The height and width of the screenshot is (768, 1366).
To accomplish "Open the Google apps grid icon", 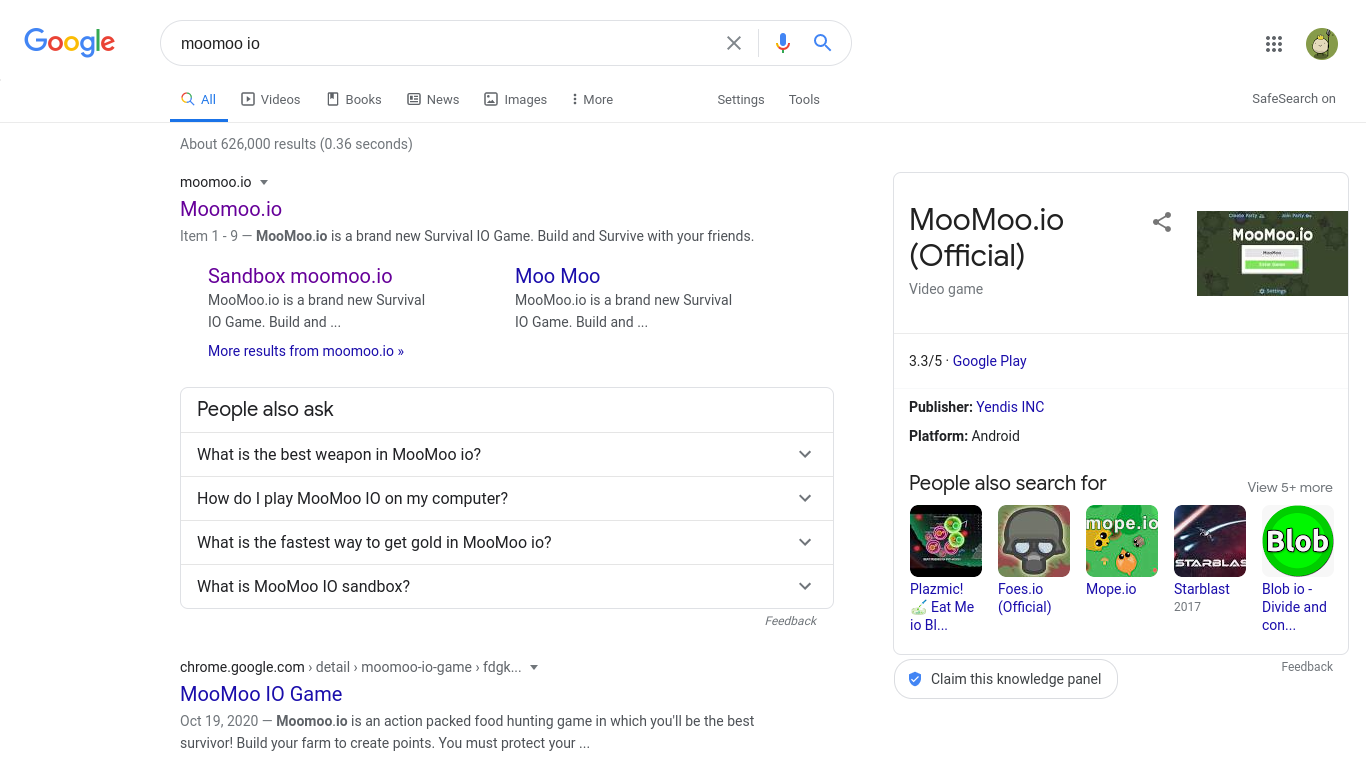I will coord(1274,44).
